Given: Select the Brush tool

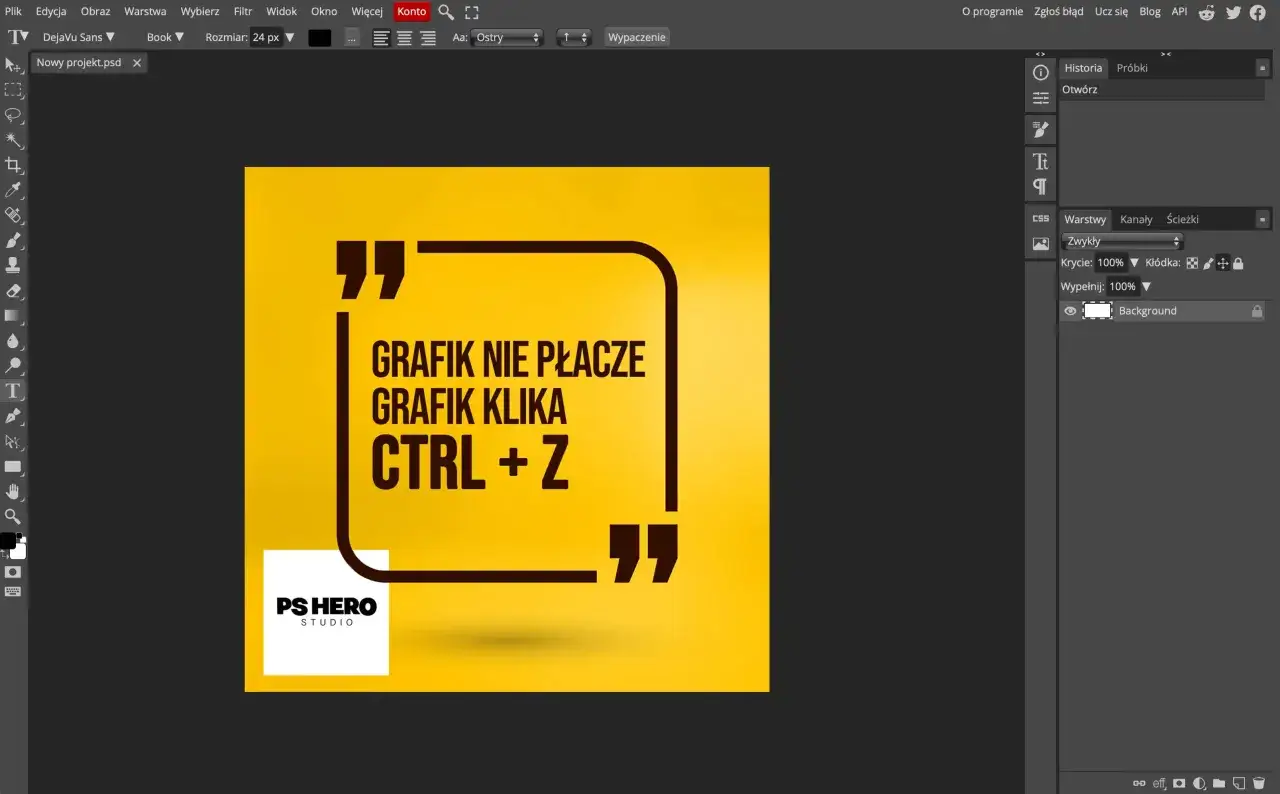Looking at the screenshot, I should coord(13,241).
